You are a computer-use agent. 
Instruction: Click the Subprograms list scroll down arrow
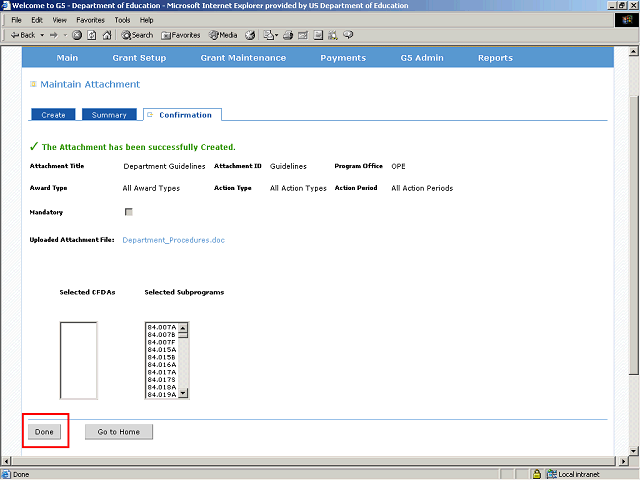[x=183, y=393]
